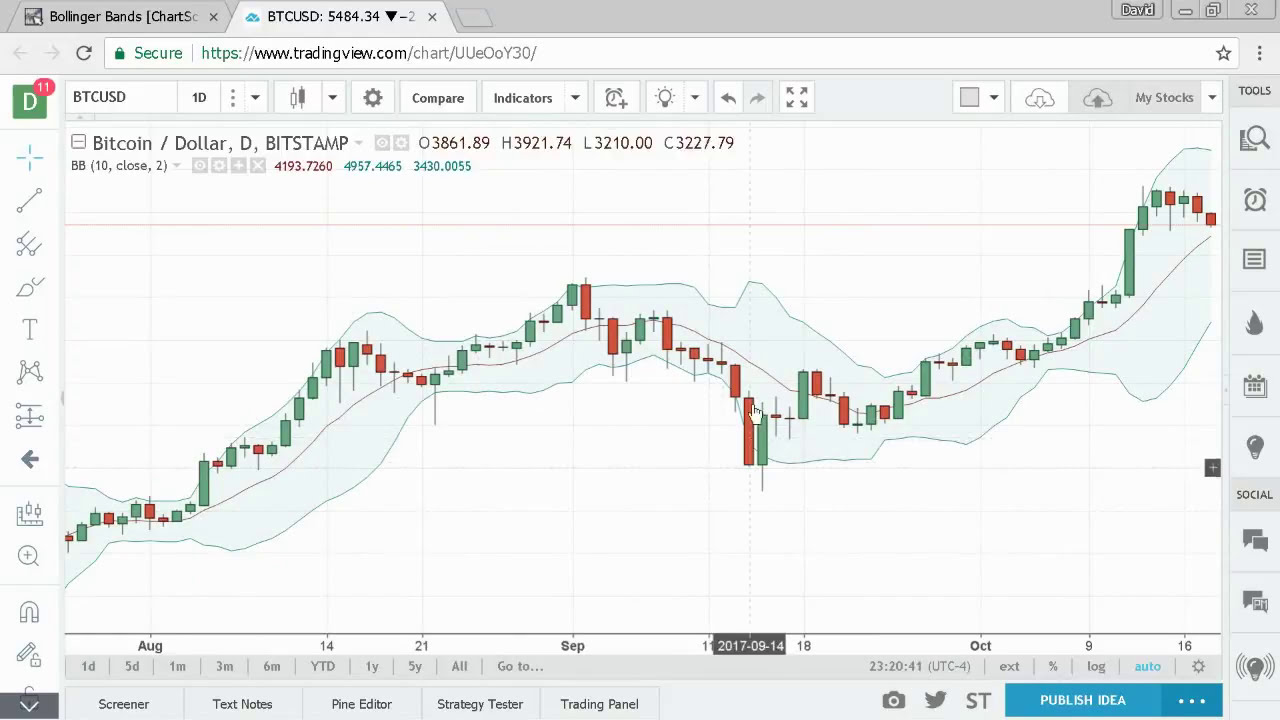Viewport: 1280px width, 720px height.
Task: Open alerts clock icon in right sidebar
Action: pos(1255,199)
